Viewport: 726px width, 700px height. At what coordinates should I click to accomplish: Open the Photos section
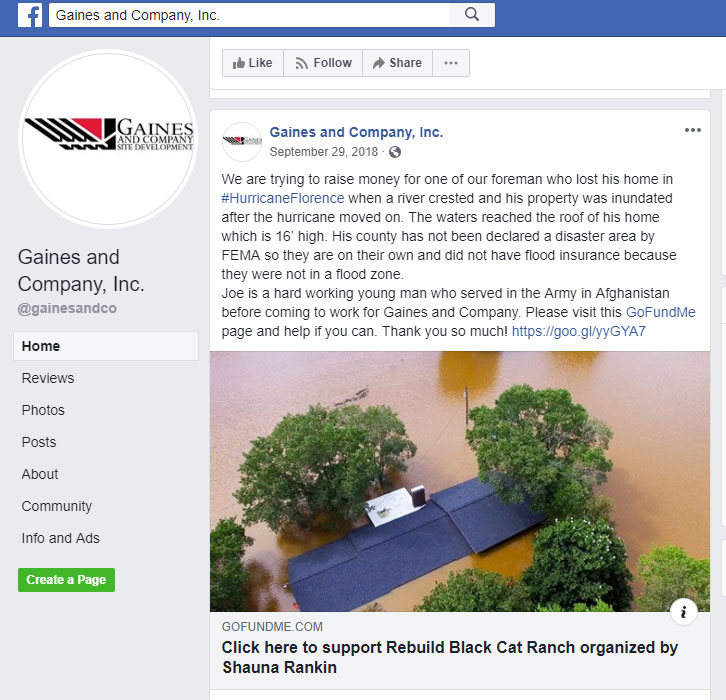point(43,410)
